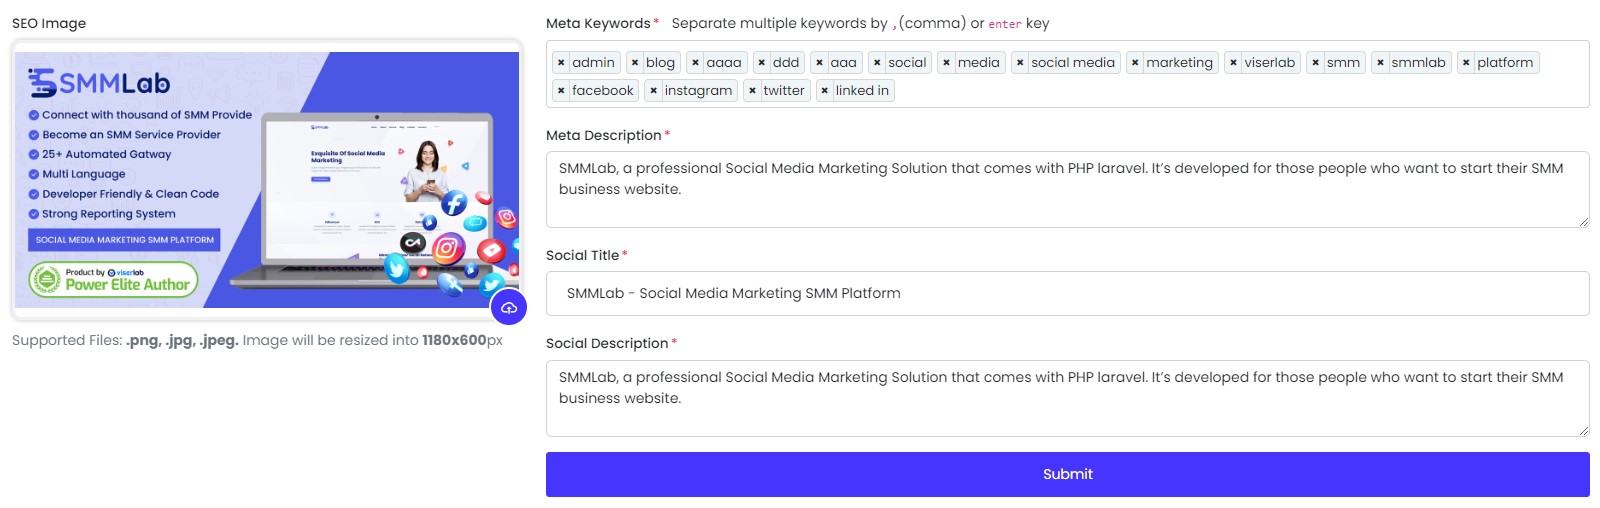Remove the 'blog' keyword tag
Image resolution: width=1600 pixels, height=508 pixels.
point(635,63)
